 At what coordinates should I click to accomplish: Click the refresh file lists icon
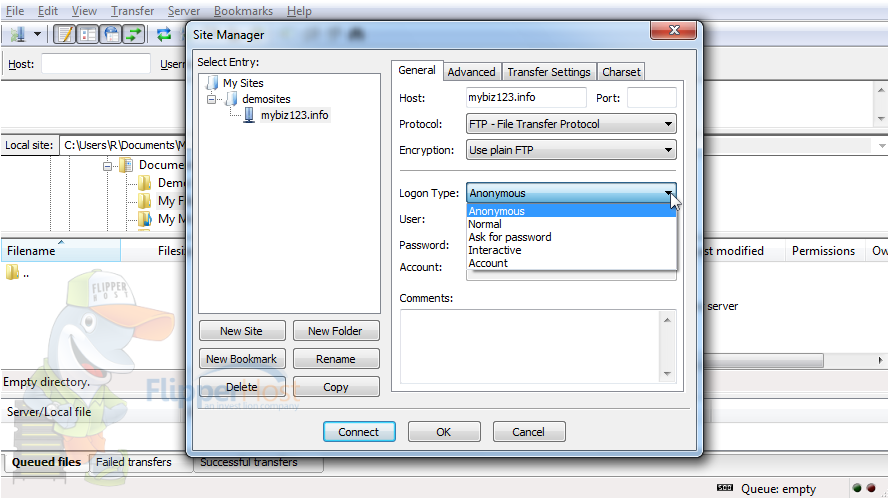(x=164, y=35)
